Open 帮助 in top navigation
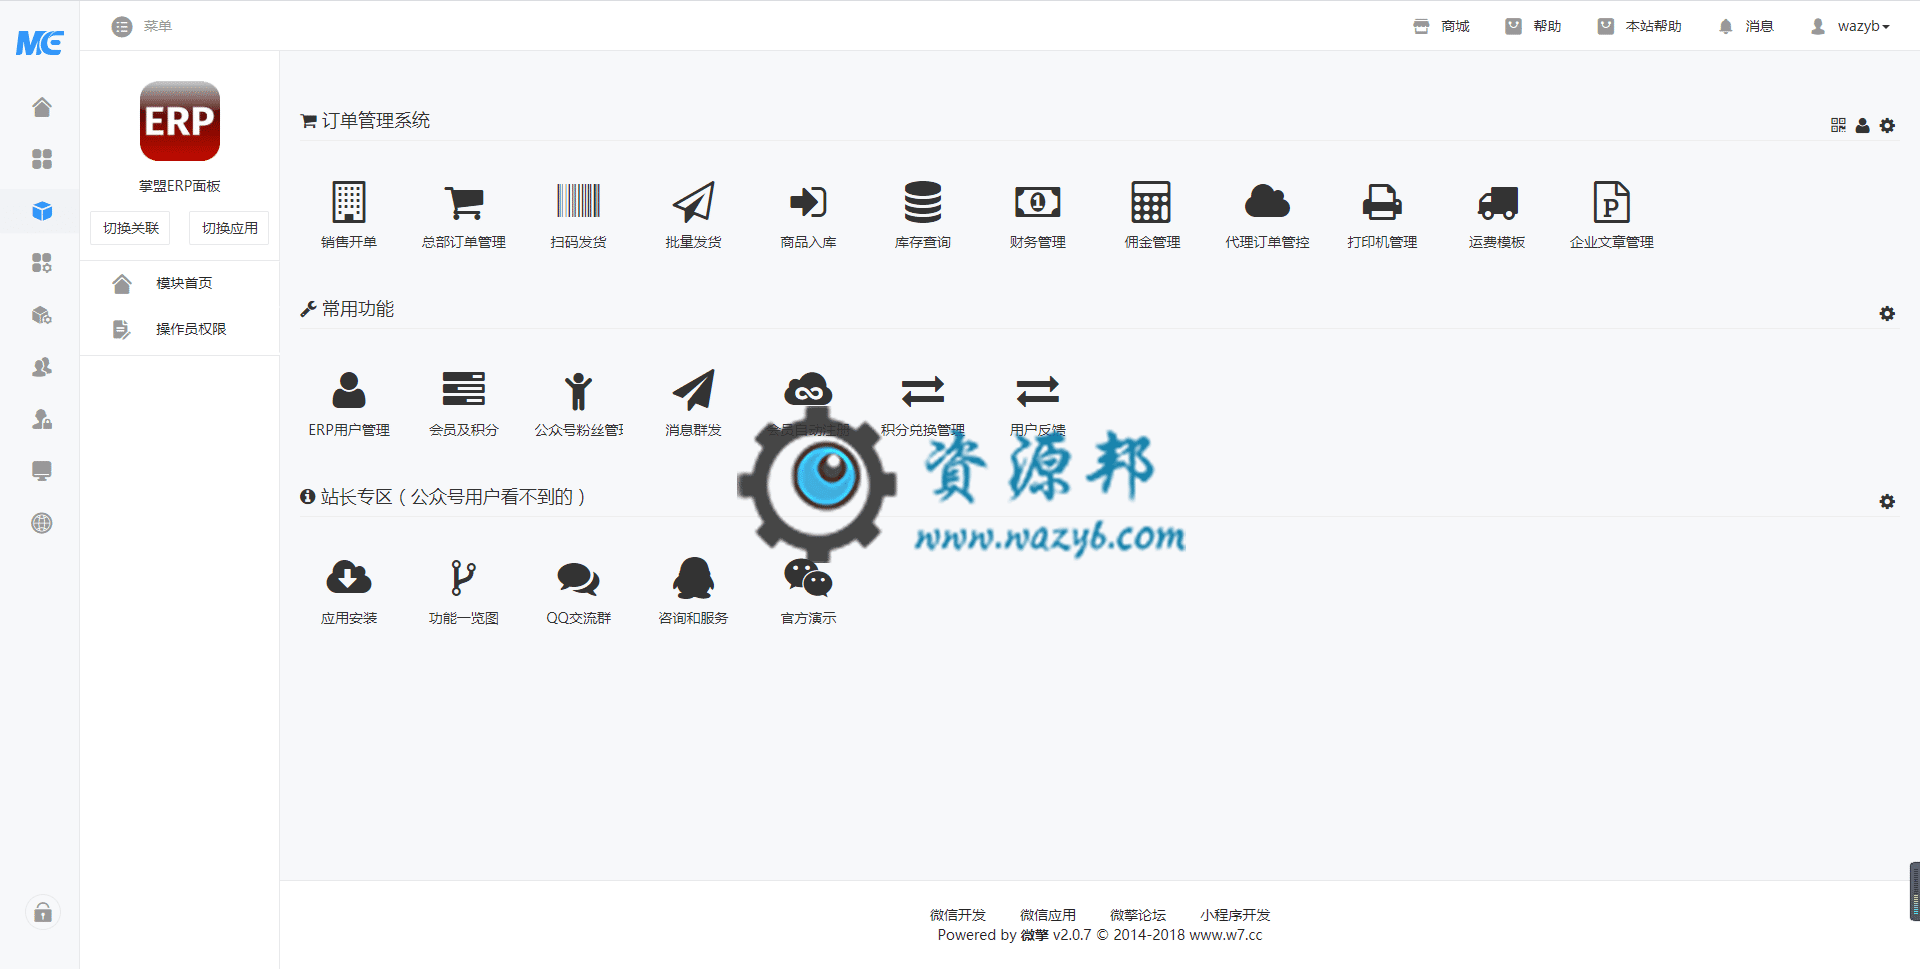Image resolution: width=1920 pixels, height=969 pixels. 1533,26
